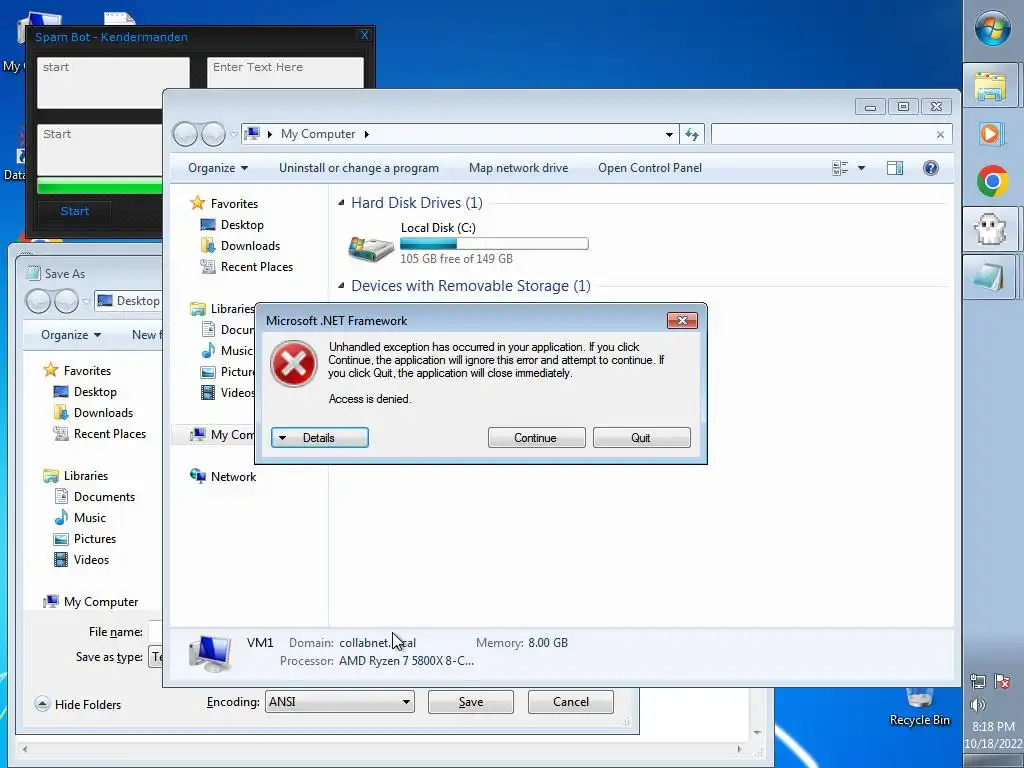
Task: Toggle the preview pane icon
Action: (x=895, y=168)
